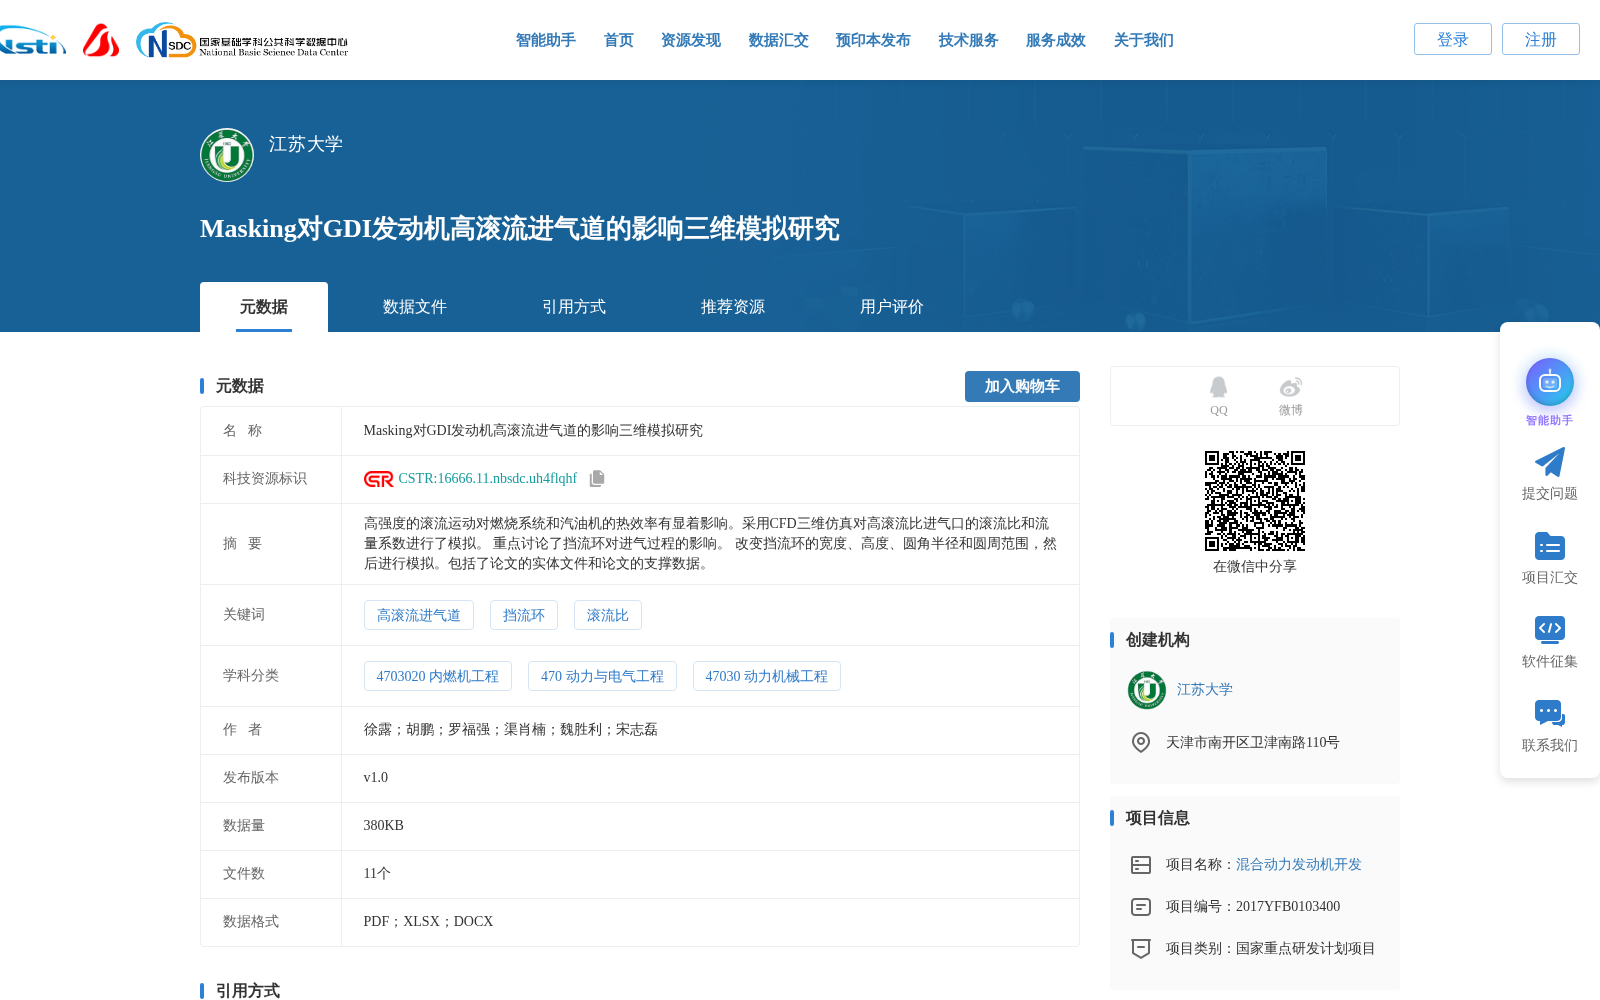This screenshot has width=1600, height=1000.
Task: Open the 预印本发布 menu item
Action: pyautogui.click(x=873, y=40)
